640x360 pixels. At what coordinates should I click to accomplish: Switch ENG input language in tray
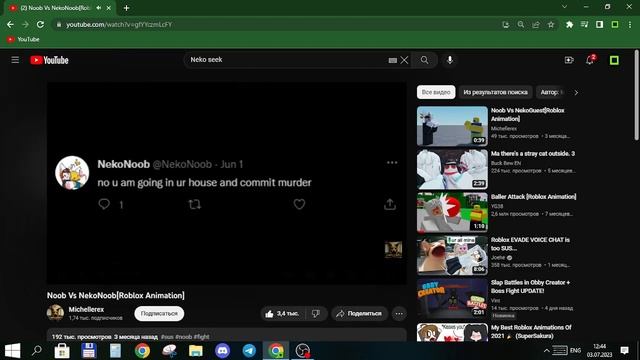(x=575, y=351)
